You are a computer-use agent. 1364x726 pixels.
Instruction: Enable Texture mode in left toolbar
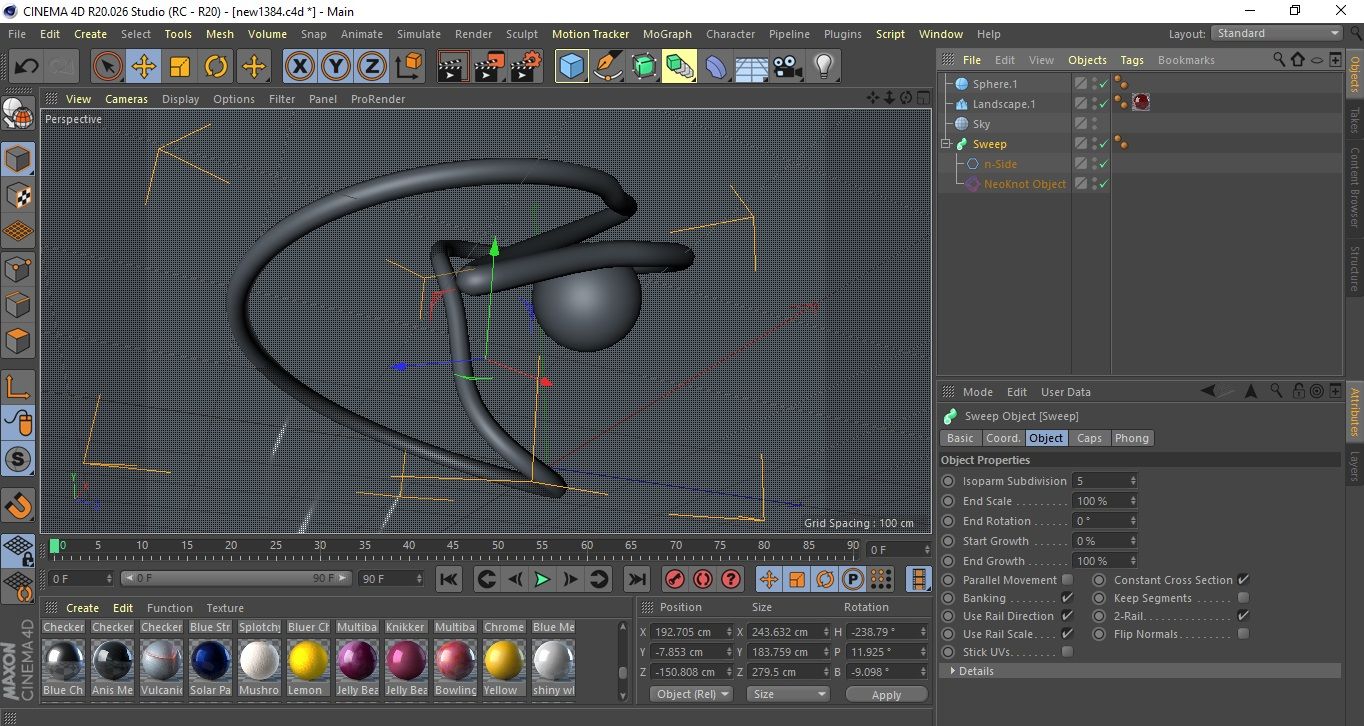tap(19, 195)
